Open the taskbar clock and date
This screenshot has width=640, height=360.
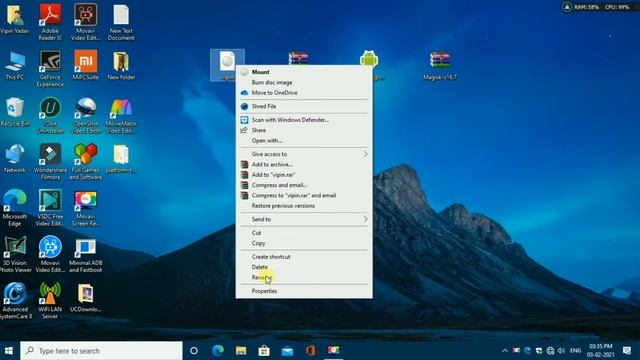pyautogui.click(x=600, y=351)
